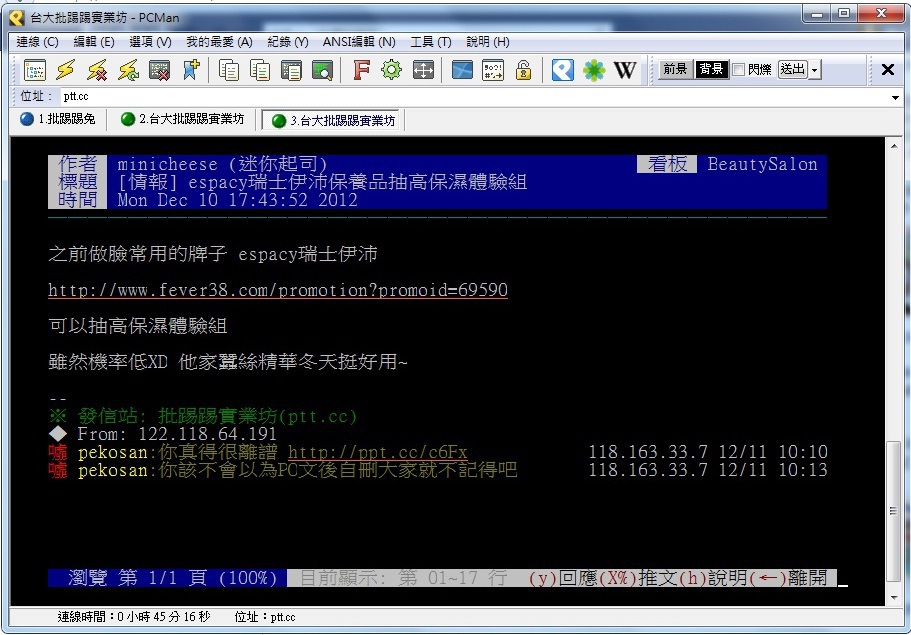This screenshot has height=635, width=911.
Task: Click the 送出 send button
Action: pos(792,69)
